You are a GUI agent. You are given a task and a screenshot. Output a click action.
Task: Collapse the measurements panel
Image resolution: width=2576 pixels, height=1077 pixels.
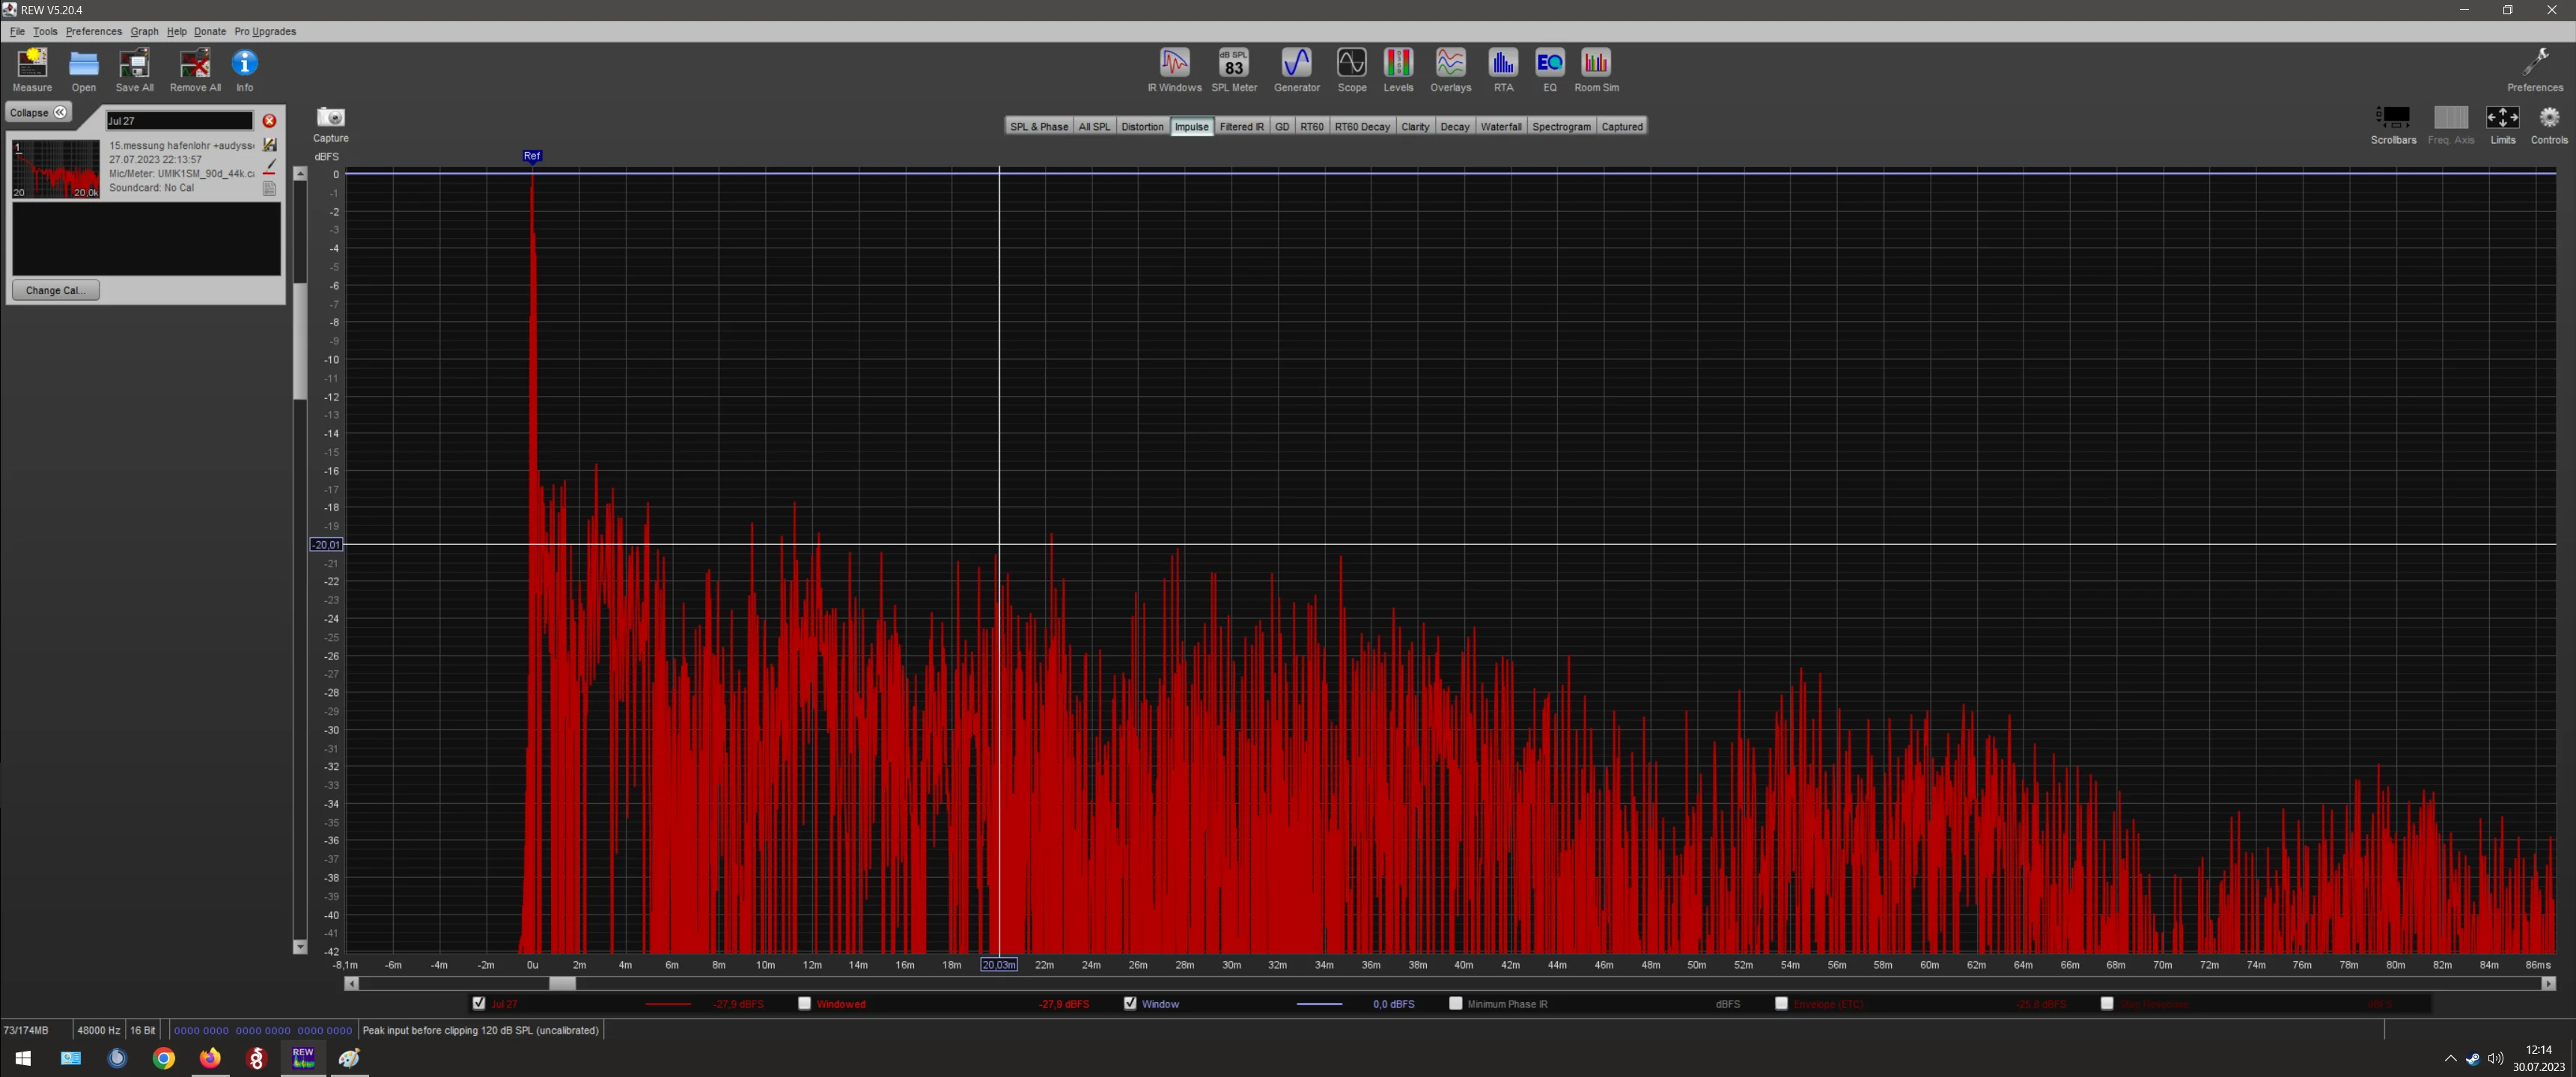click(x=38, y=112)
